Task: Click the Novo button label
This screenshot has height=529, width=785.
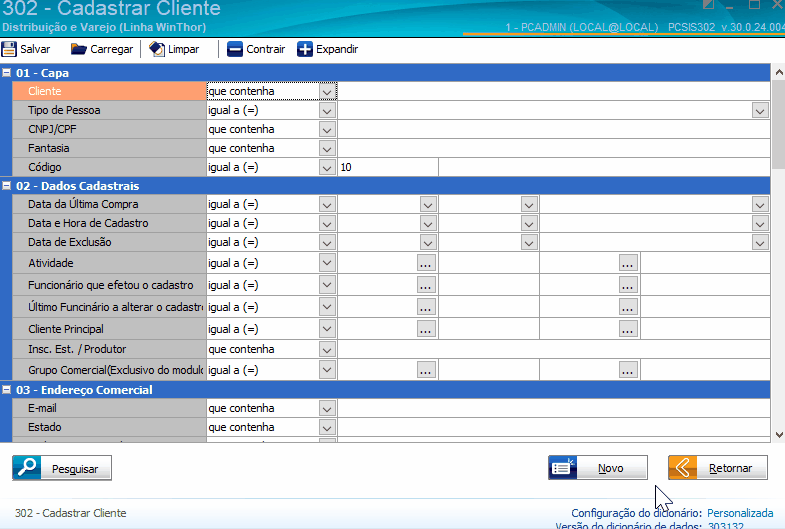Action: [x=611, y=468]
